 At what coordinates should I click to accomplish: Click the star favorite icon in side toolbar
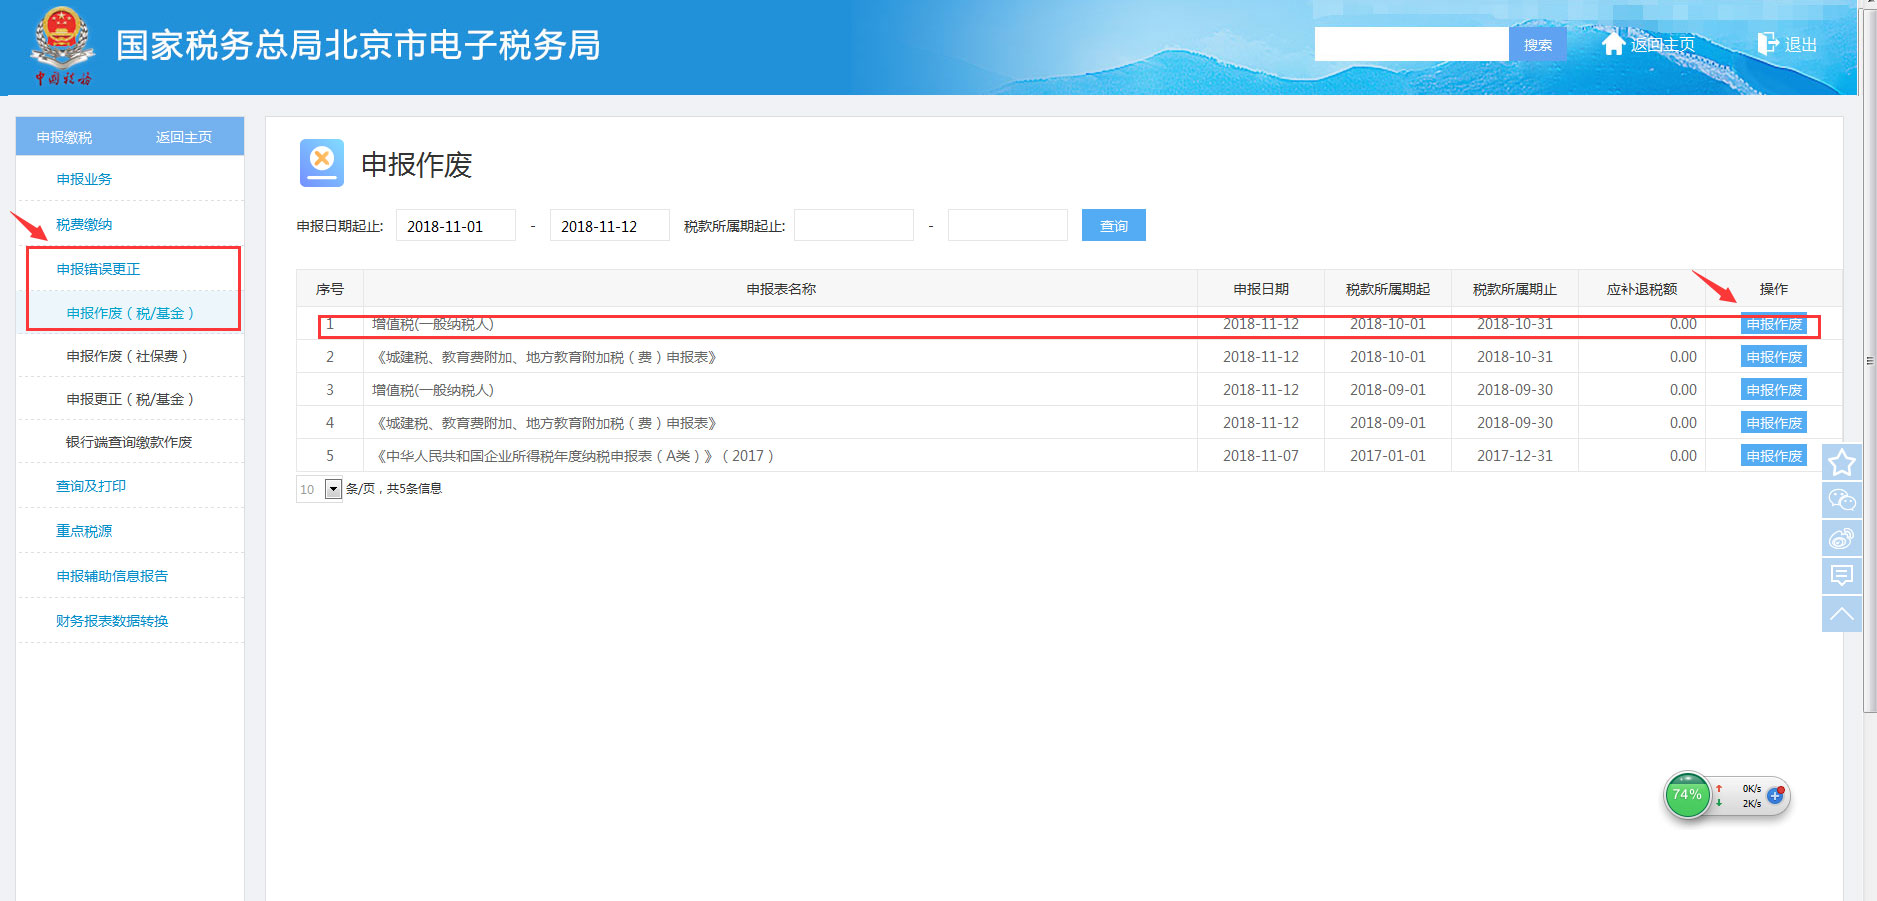(x=1841, y=463)
